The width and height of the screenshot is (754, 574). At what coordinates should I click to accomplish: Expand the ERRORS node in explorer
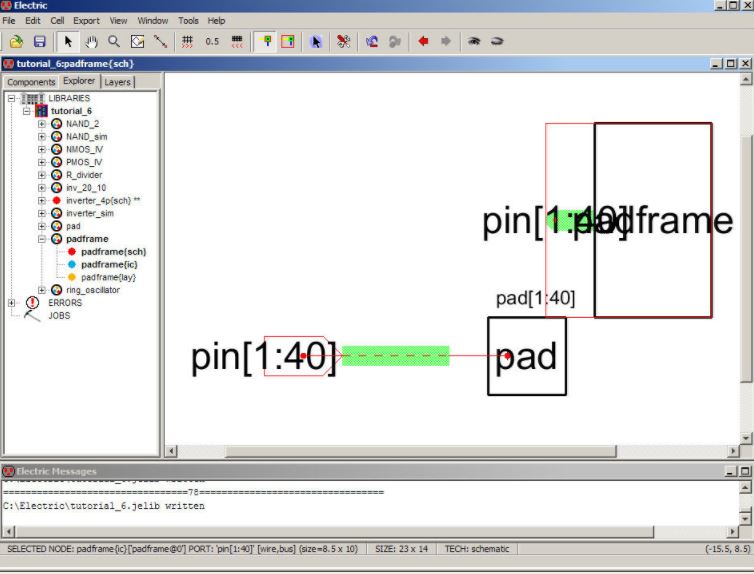point(11,303)
